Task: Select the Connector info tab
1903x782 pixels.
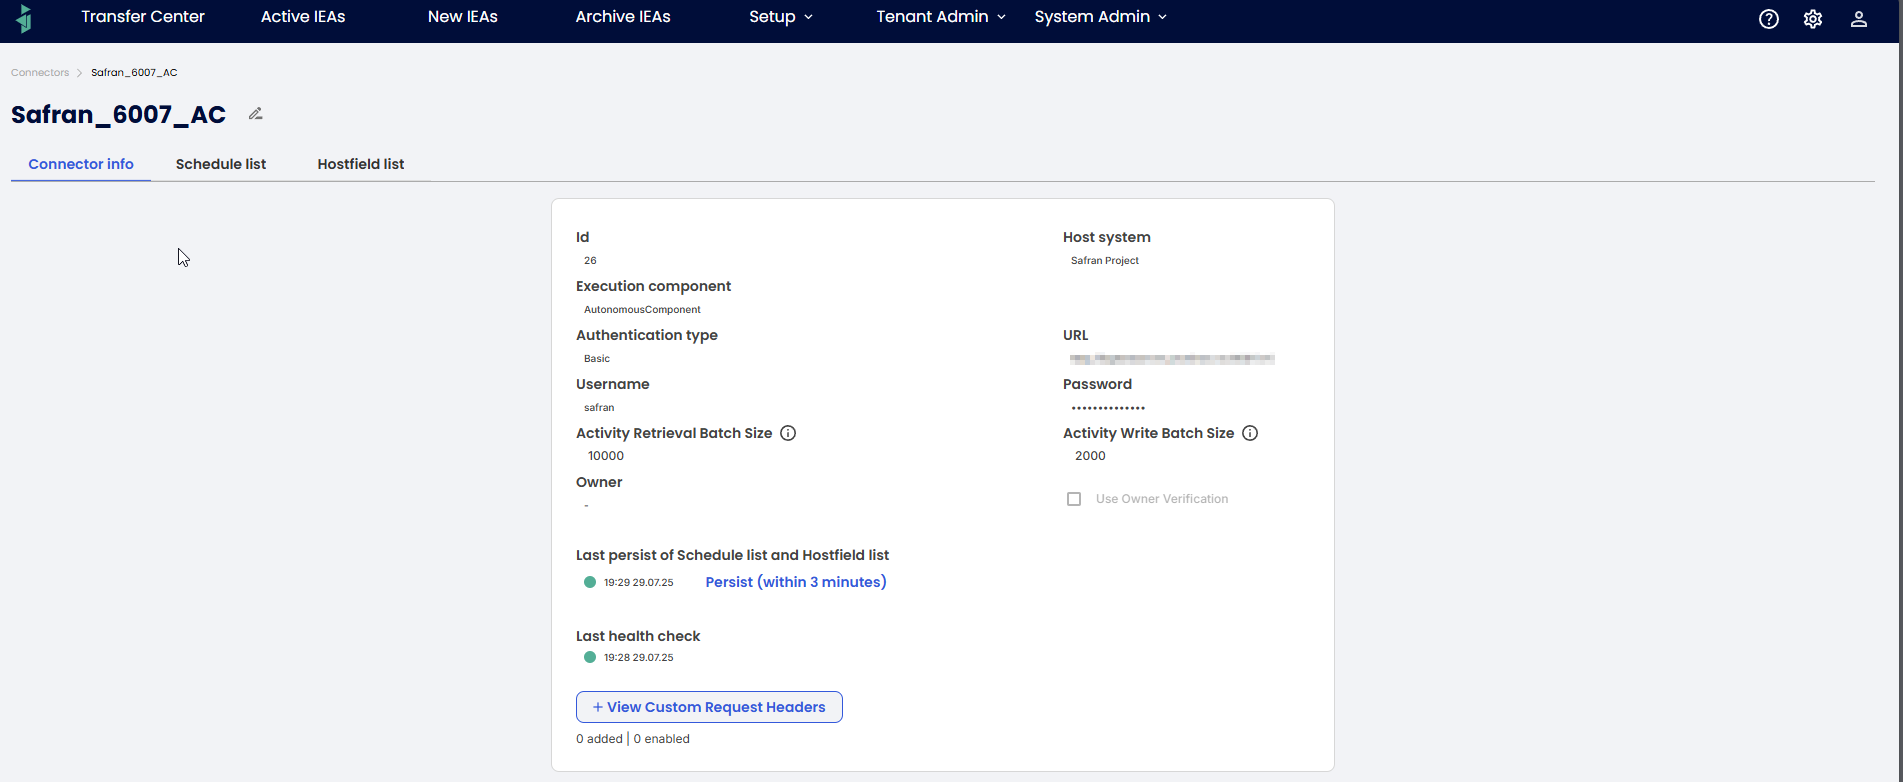Action: [x=81, y=164]
